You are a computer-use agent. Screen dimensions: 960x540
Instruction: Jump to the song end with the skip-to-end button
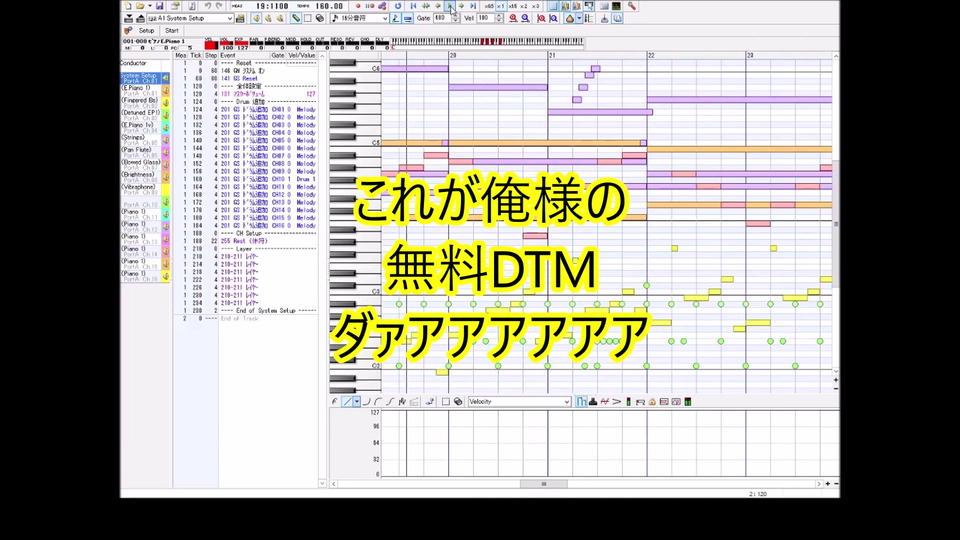473,6
